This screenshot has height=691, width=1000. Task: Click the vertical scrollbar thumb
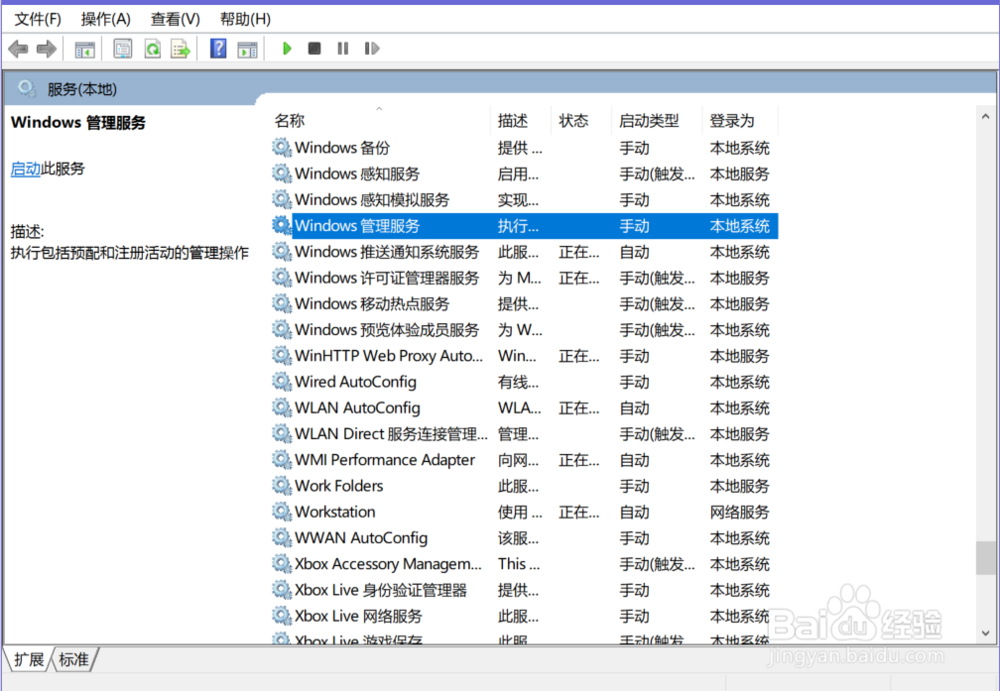tap(985, 558)
